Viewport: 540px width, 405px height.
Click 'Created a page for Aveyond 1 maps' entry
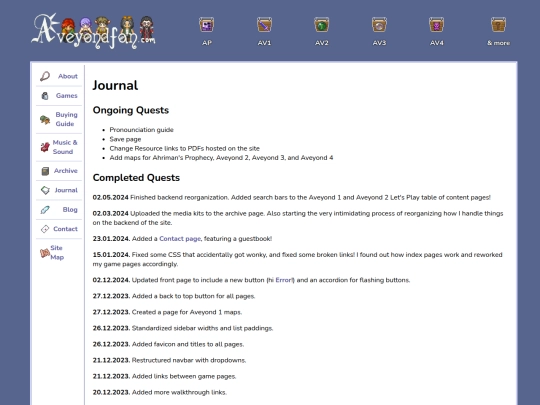[x=167, y=312]
